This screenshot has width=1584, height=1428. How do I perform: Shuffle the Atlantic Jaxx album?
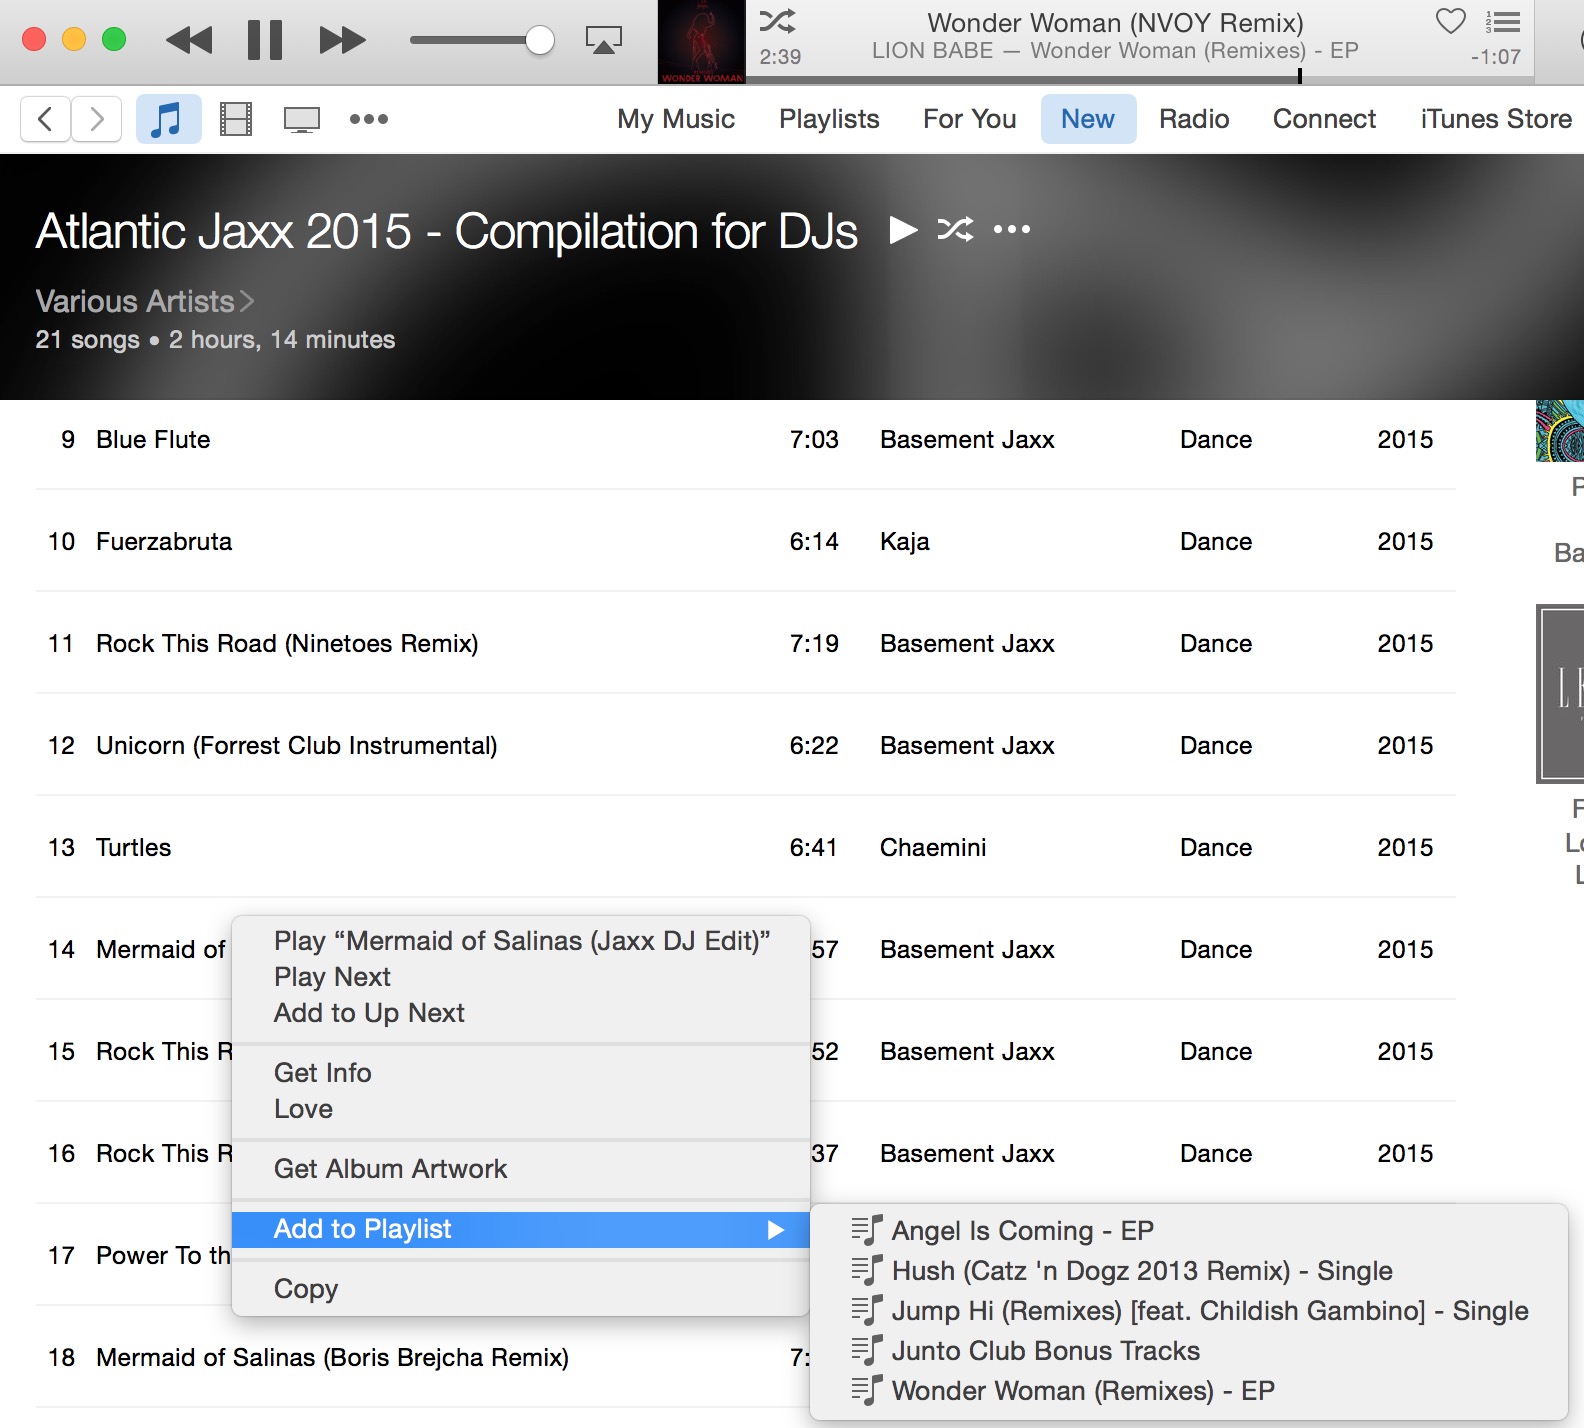[x=955, y=230]
